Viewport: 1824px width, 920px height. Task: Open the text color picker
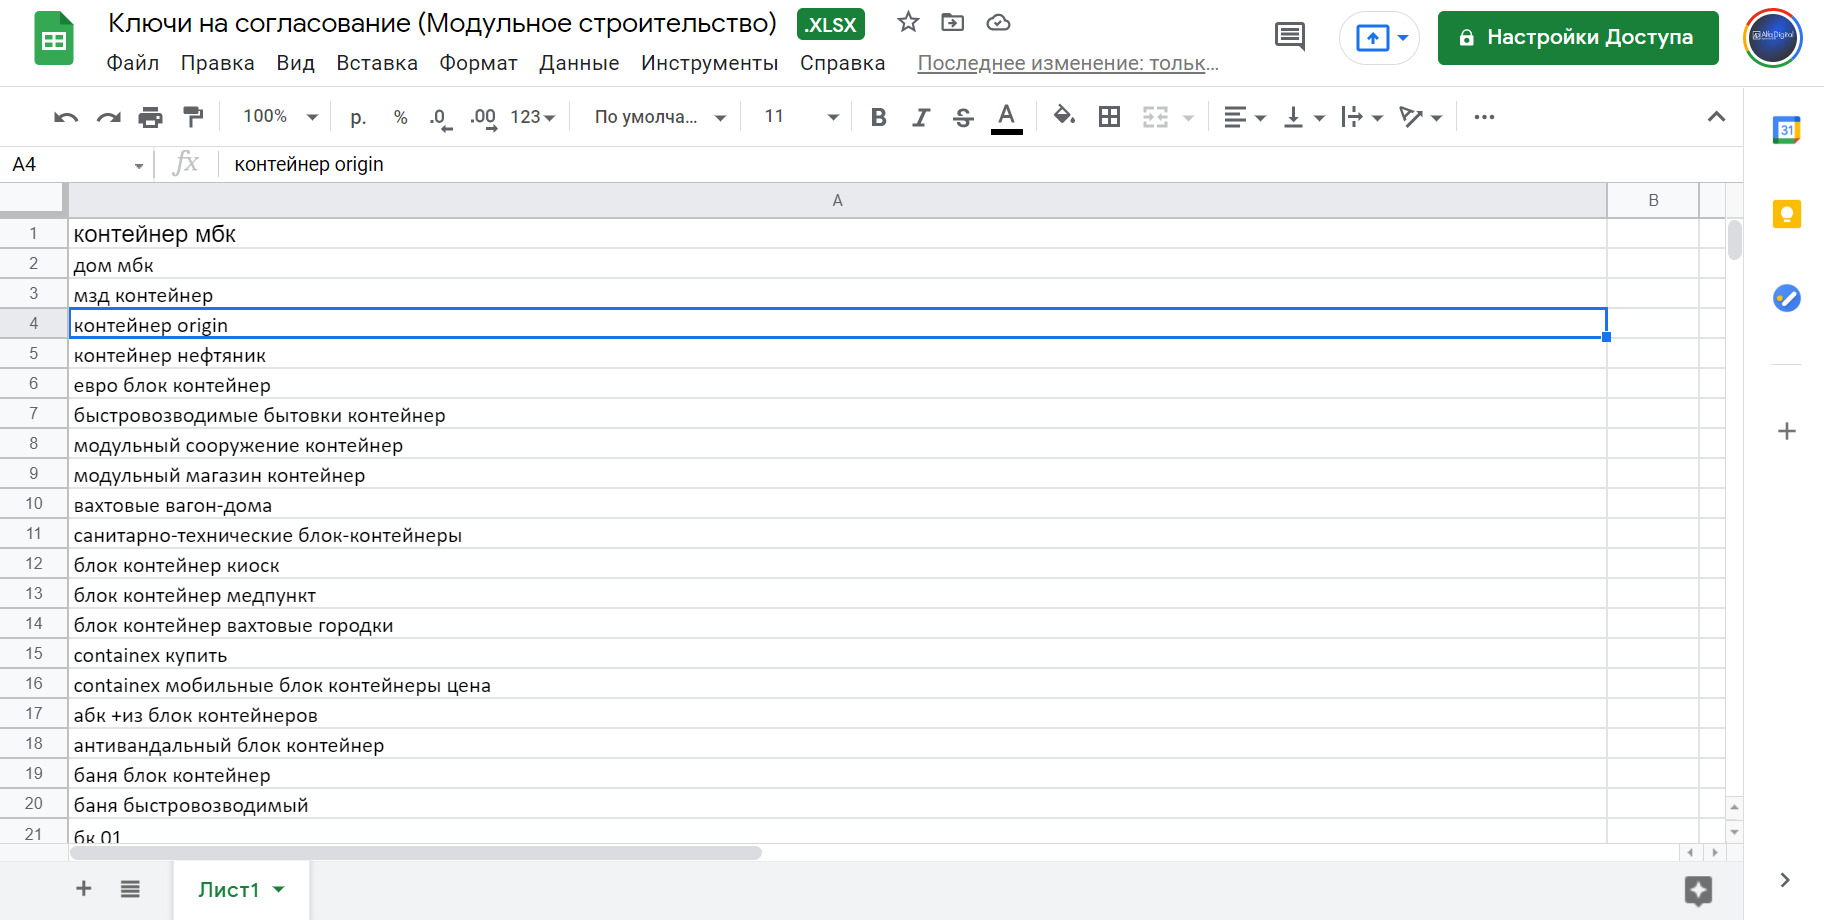[x=1006, y=117]
